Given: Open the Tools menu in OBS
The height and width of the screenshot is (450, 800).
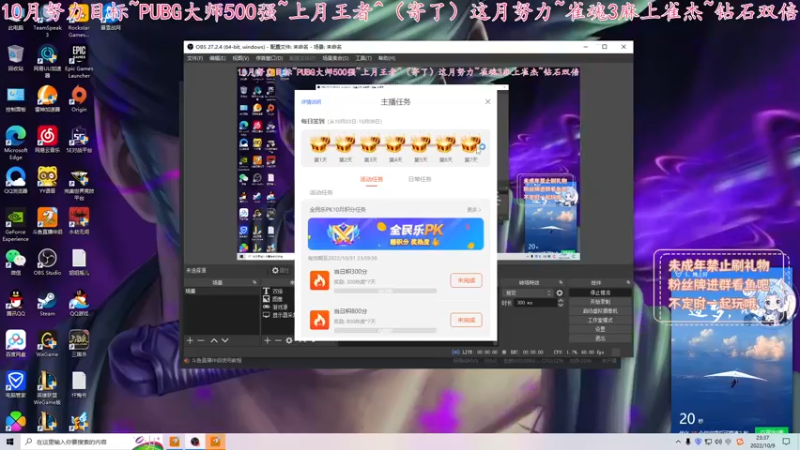Looking at the screenshot, I should coord(363,58).
